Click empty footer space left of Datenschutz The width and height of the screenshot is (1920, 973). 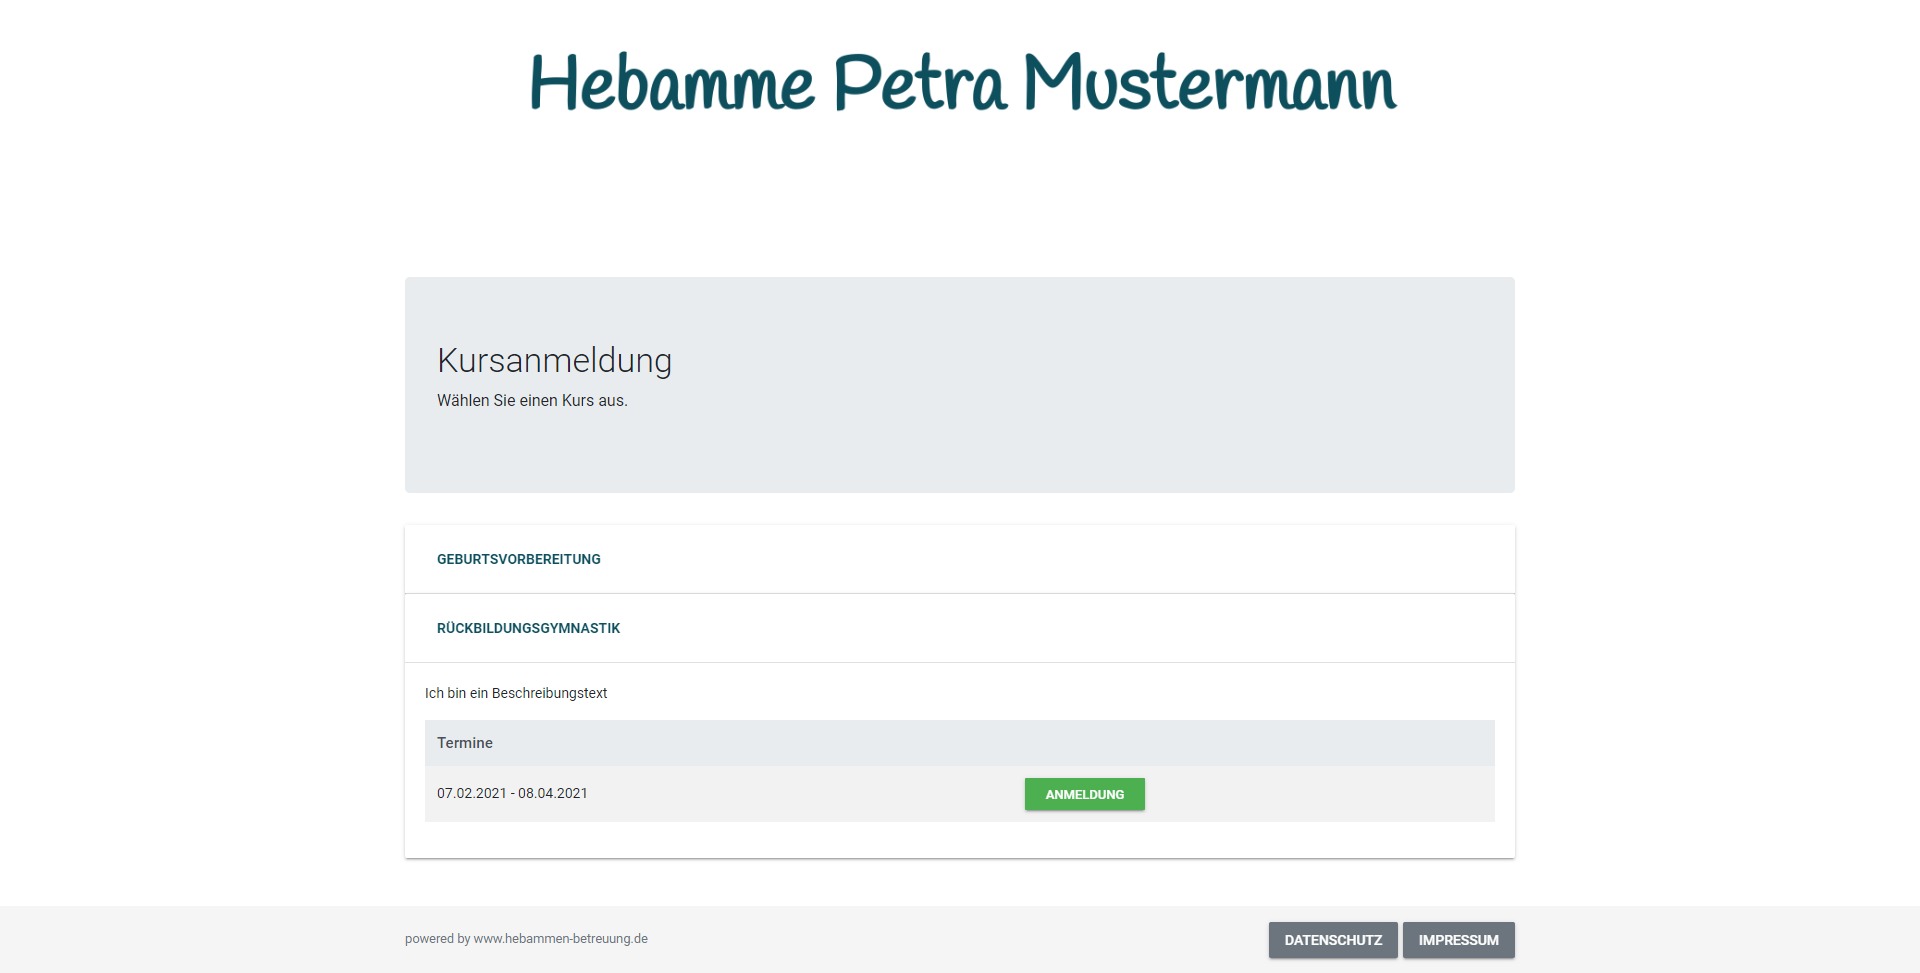(950, 940)
